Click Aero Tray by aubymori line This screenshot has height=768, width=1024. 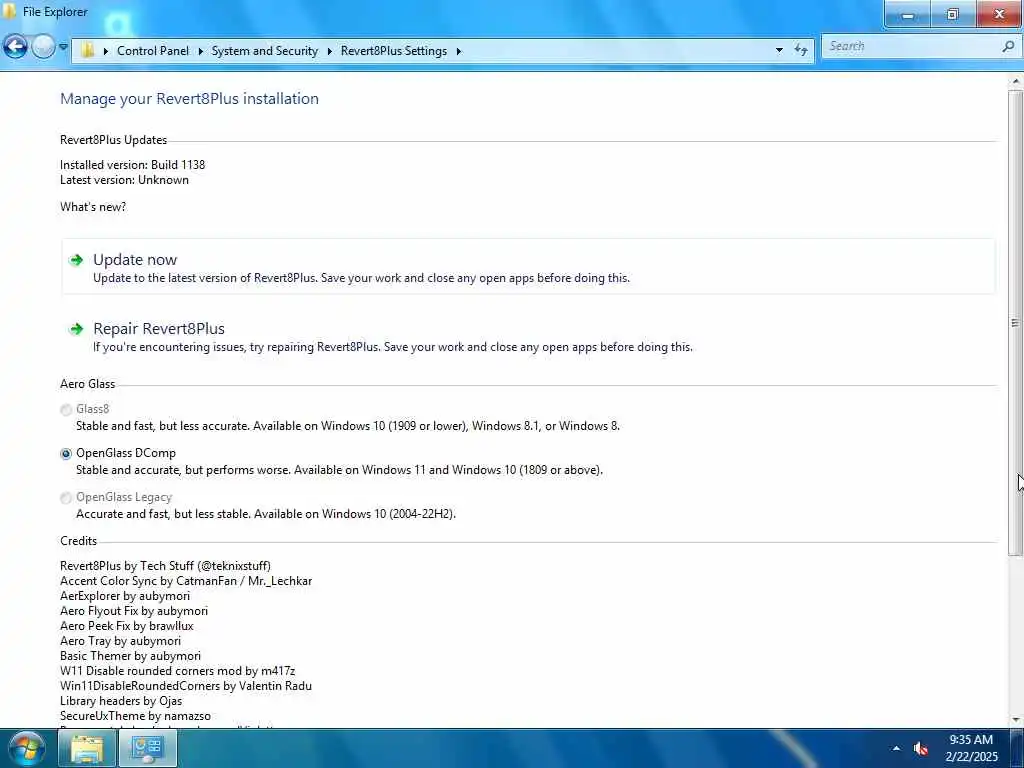coord(120,641)
